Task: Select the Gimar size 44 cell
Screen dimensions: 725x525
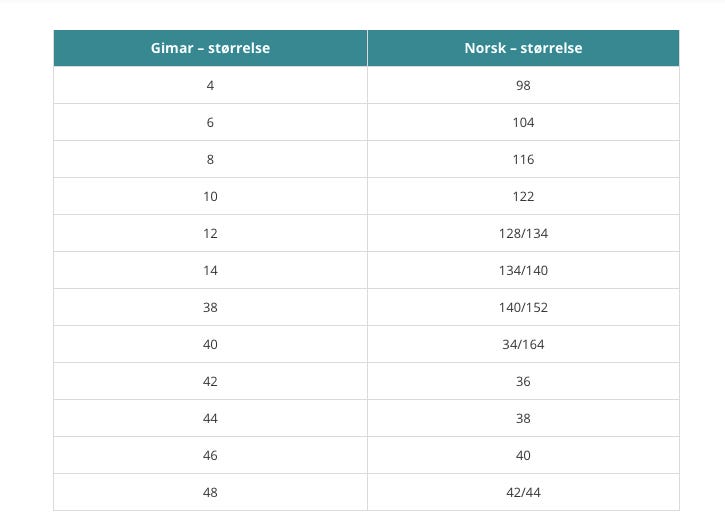Action: pos(210,418)
